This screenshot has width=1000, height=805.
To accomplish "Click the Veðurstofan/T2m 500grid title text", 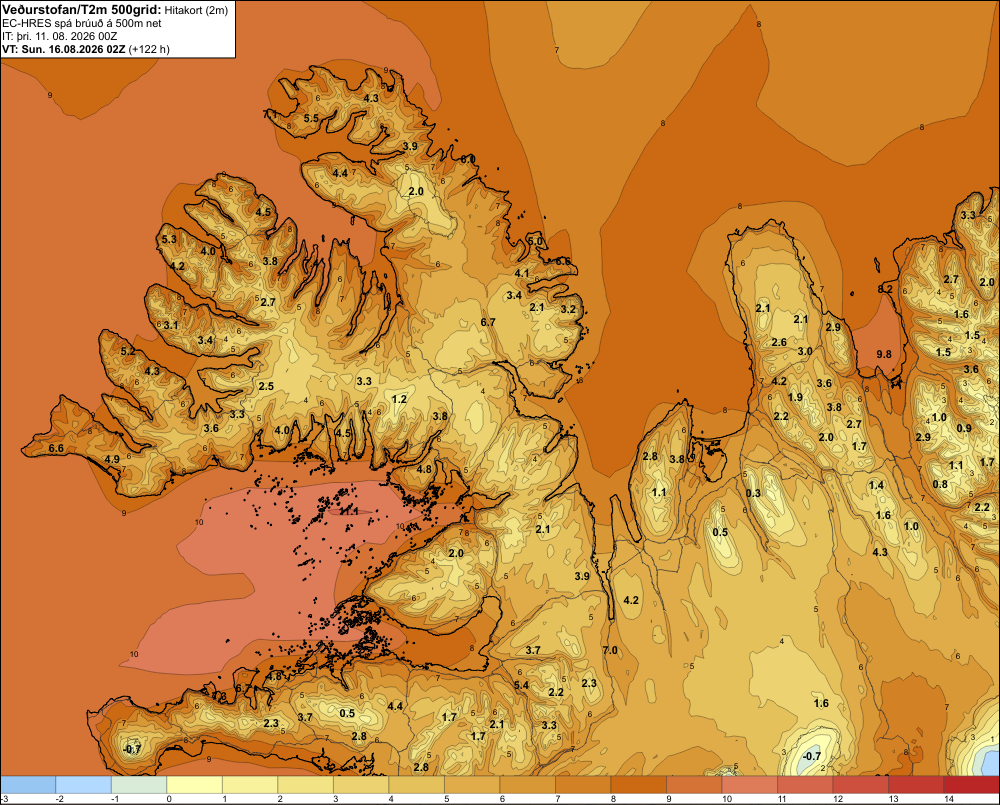I will point(82,10).
